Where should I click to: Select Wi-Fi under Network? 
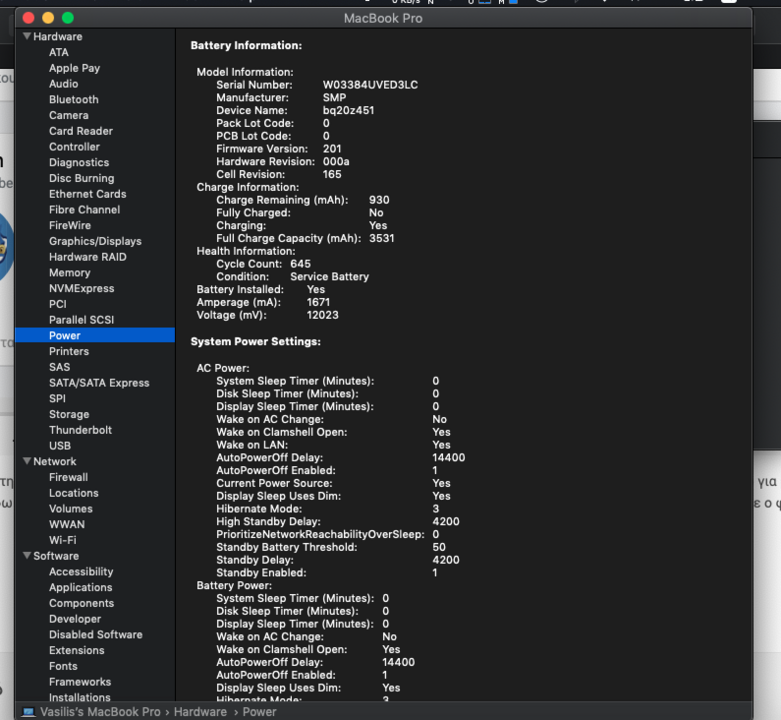point(63,540)
